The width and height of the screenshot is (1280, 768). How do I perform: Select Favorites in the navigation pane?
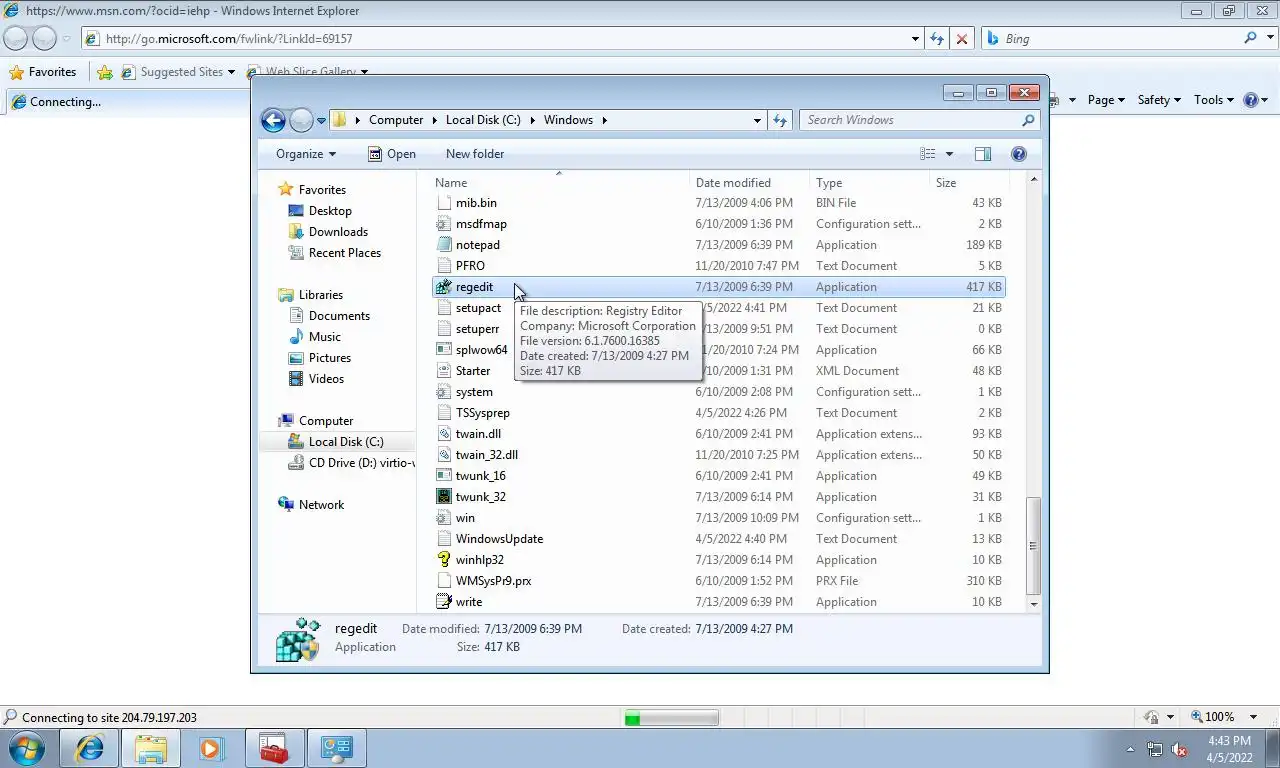click(x=322, y=190)
